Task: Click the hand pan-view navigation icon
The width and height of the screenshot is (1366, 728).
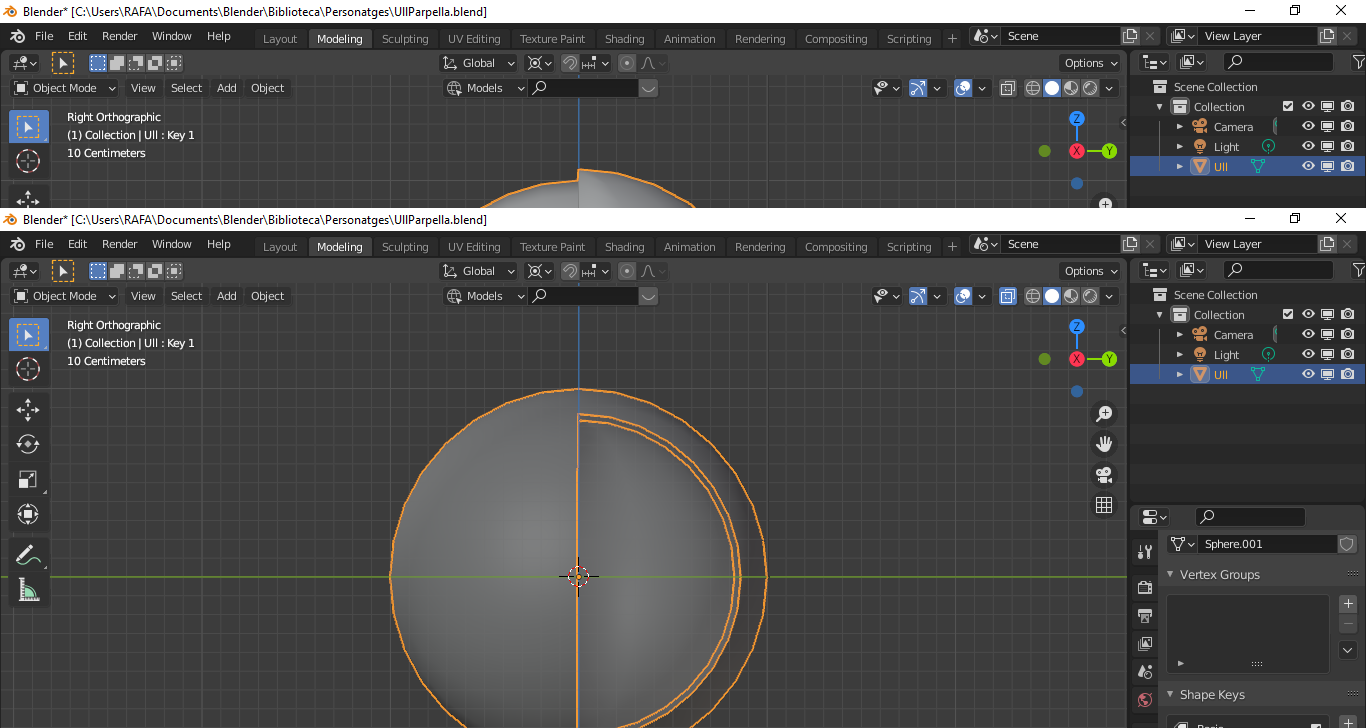Action: [1104, 444]
